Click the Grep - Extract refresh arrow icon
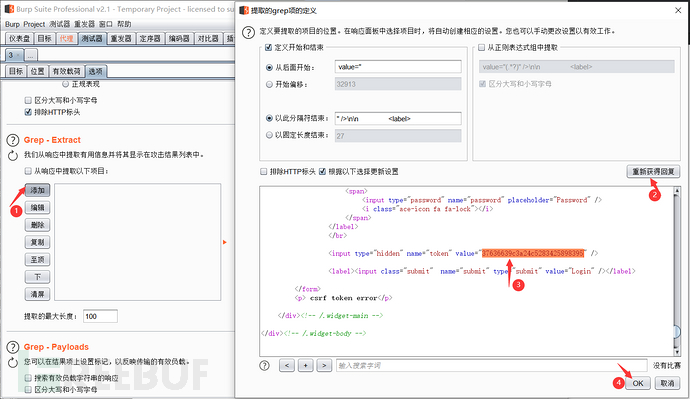The width and height of the screenshot is (690, 399). coord(13,155)
